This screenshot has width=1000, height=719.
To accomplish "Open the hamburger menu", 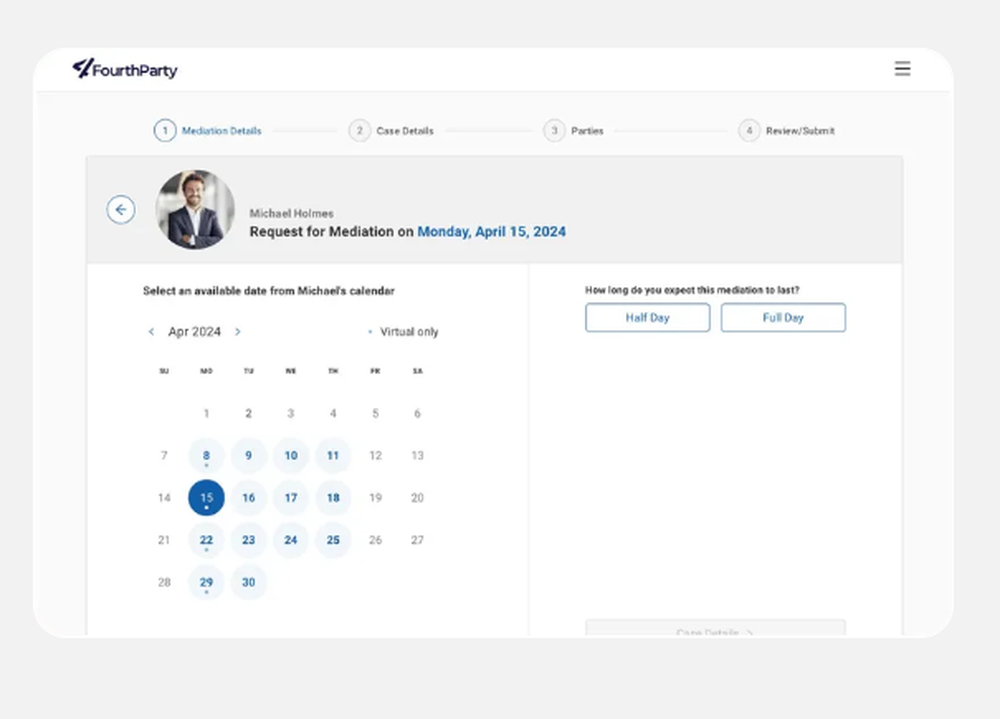I will pos(902,69).
